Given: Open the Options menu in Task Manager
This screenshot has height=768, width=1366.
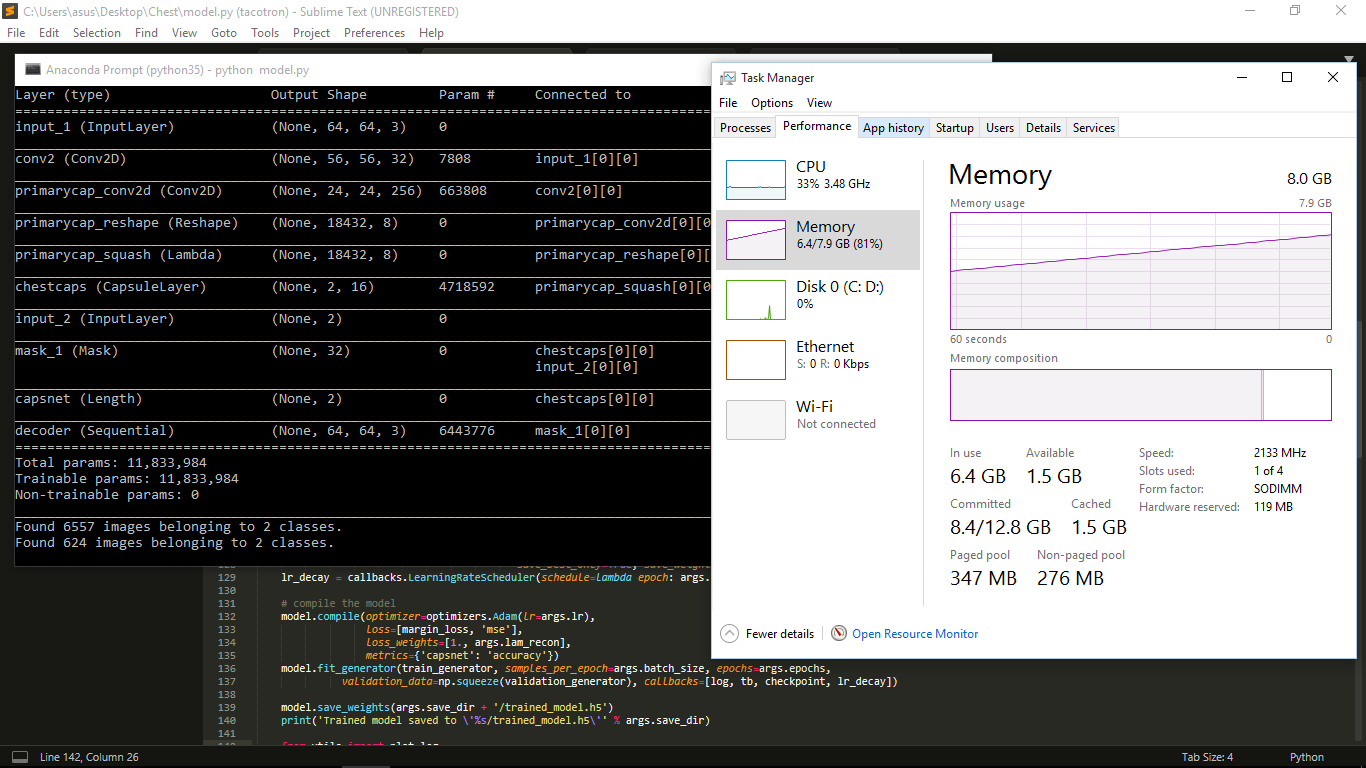Looking at the screenshot, I should pos(771,102).
